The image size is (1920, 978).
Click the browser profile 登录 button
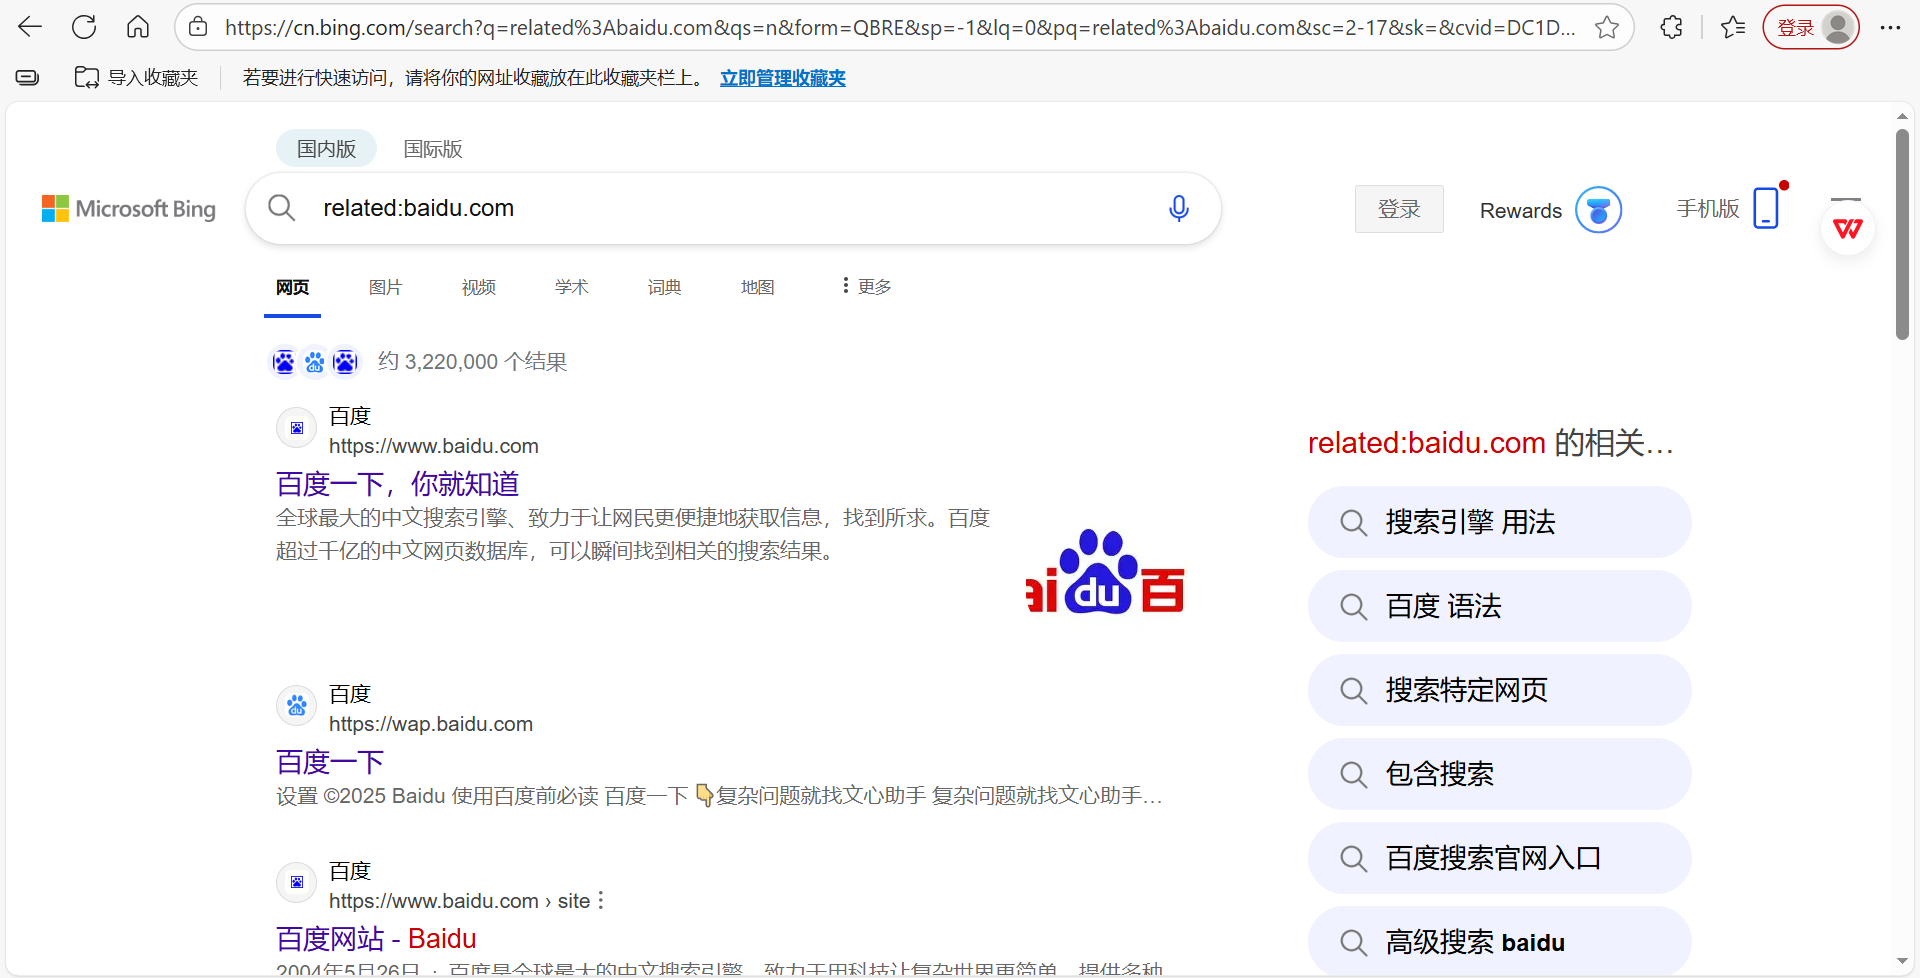pos(1811,27)
